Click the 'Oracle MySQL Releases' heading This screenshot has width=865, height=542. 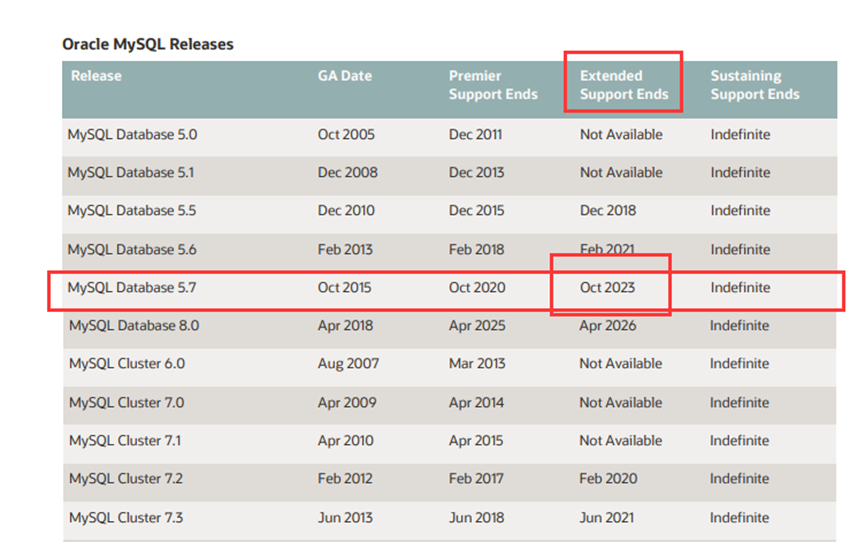point(148,44)
